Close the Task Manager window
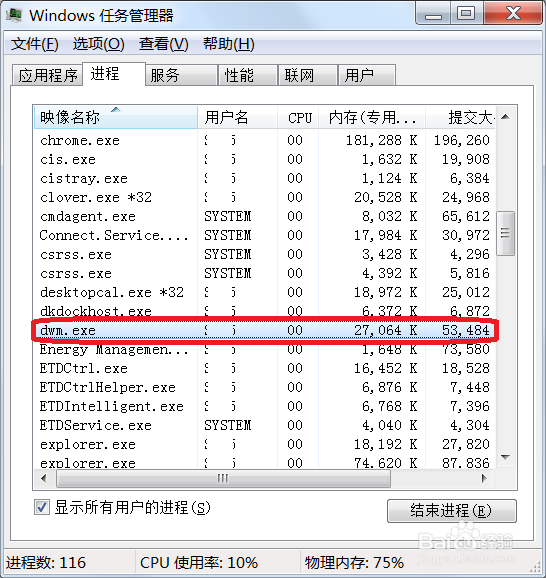 pyautogui.click(x=513, y=13)
